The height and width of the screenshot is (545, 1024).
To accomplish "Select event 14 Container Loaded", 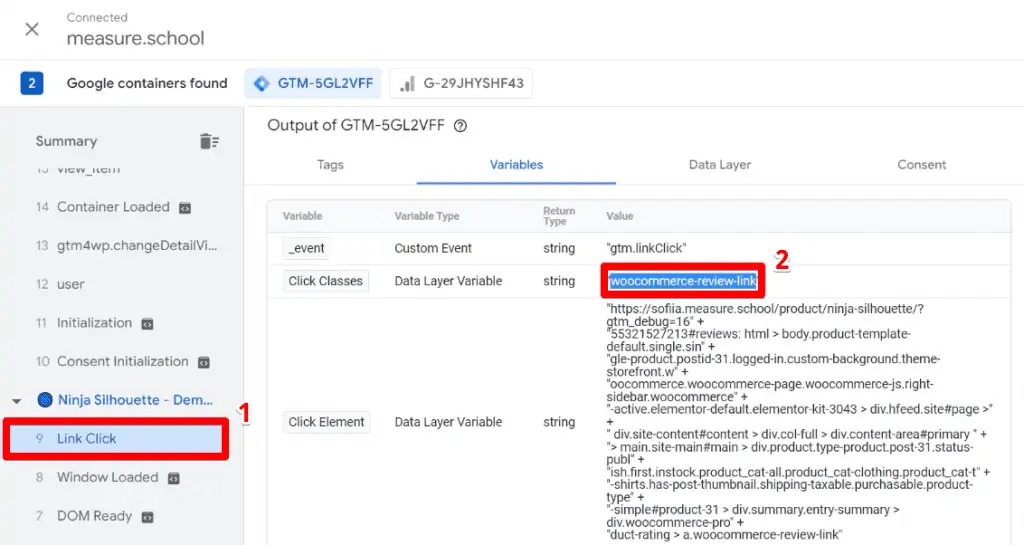I will click(x=113, y=207).
